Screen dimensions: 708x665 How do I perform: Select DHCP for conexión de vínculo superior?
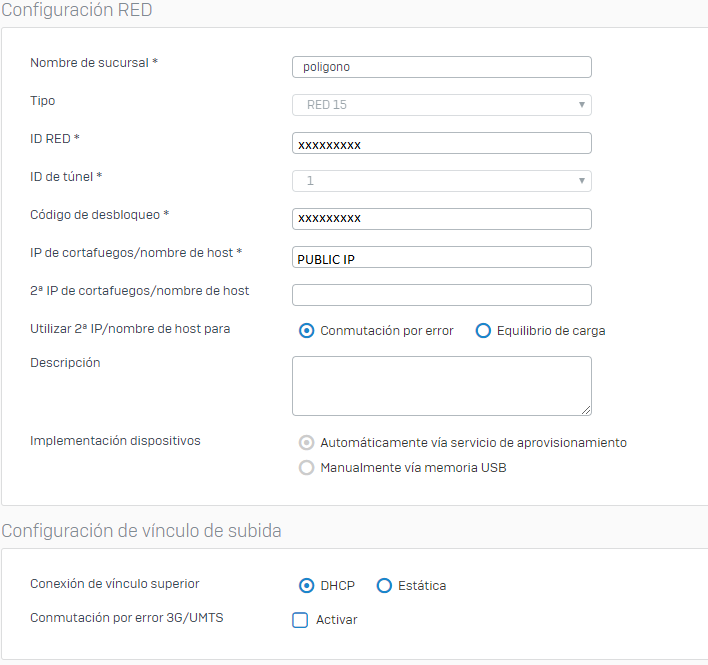click(307, 586)
